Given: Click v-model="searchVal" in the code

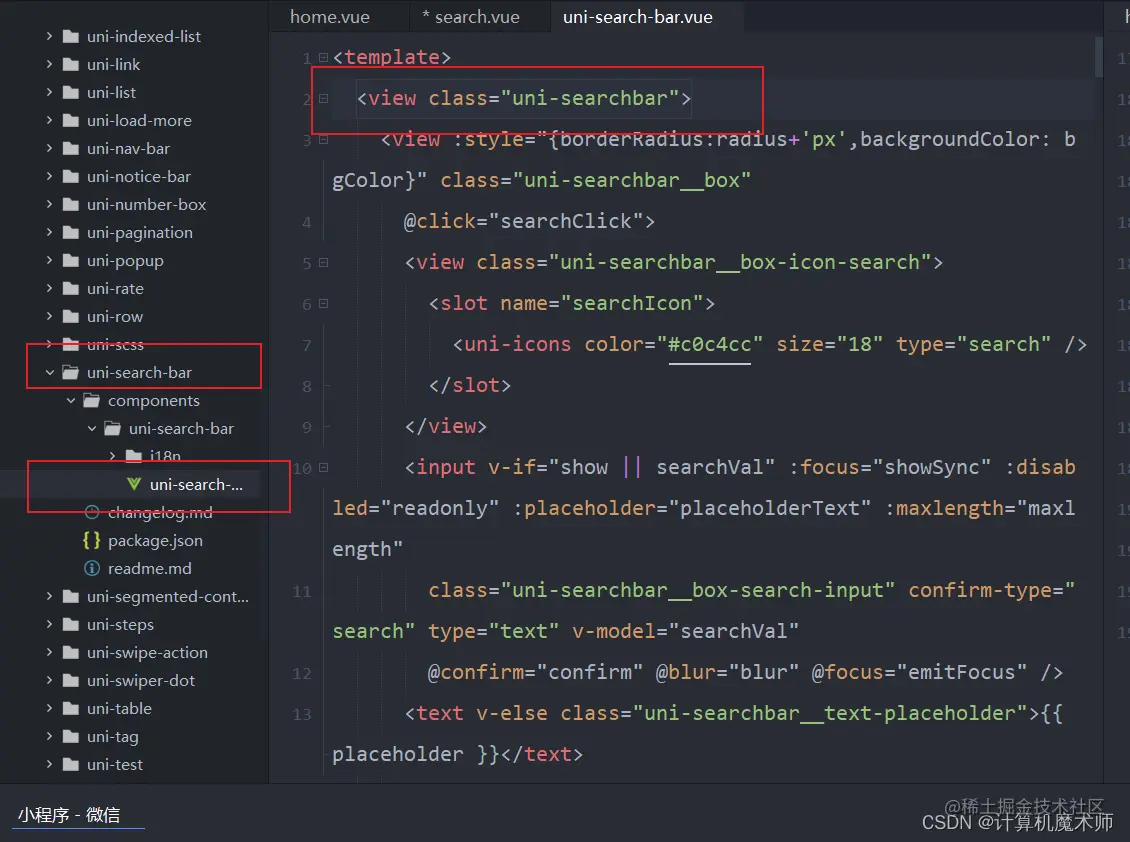Looking at the screenshot, I should [685, 632].
